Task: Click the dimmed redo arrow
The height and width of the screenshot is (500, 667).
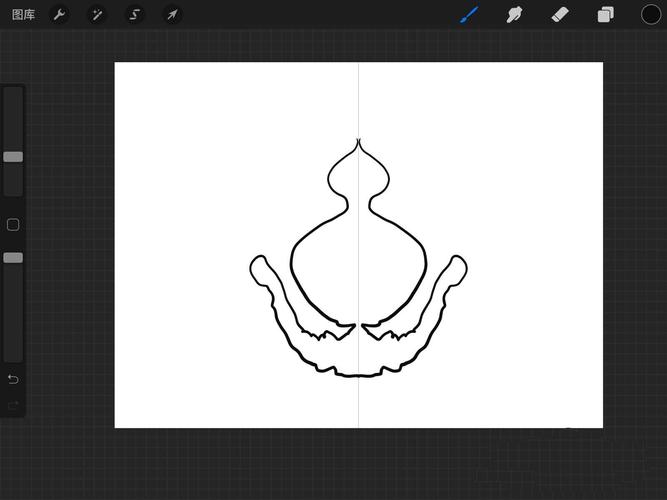Action: (13, 405)
